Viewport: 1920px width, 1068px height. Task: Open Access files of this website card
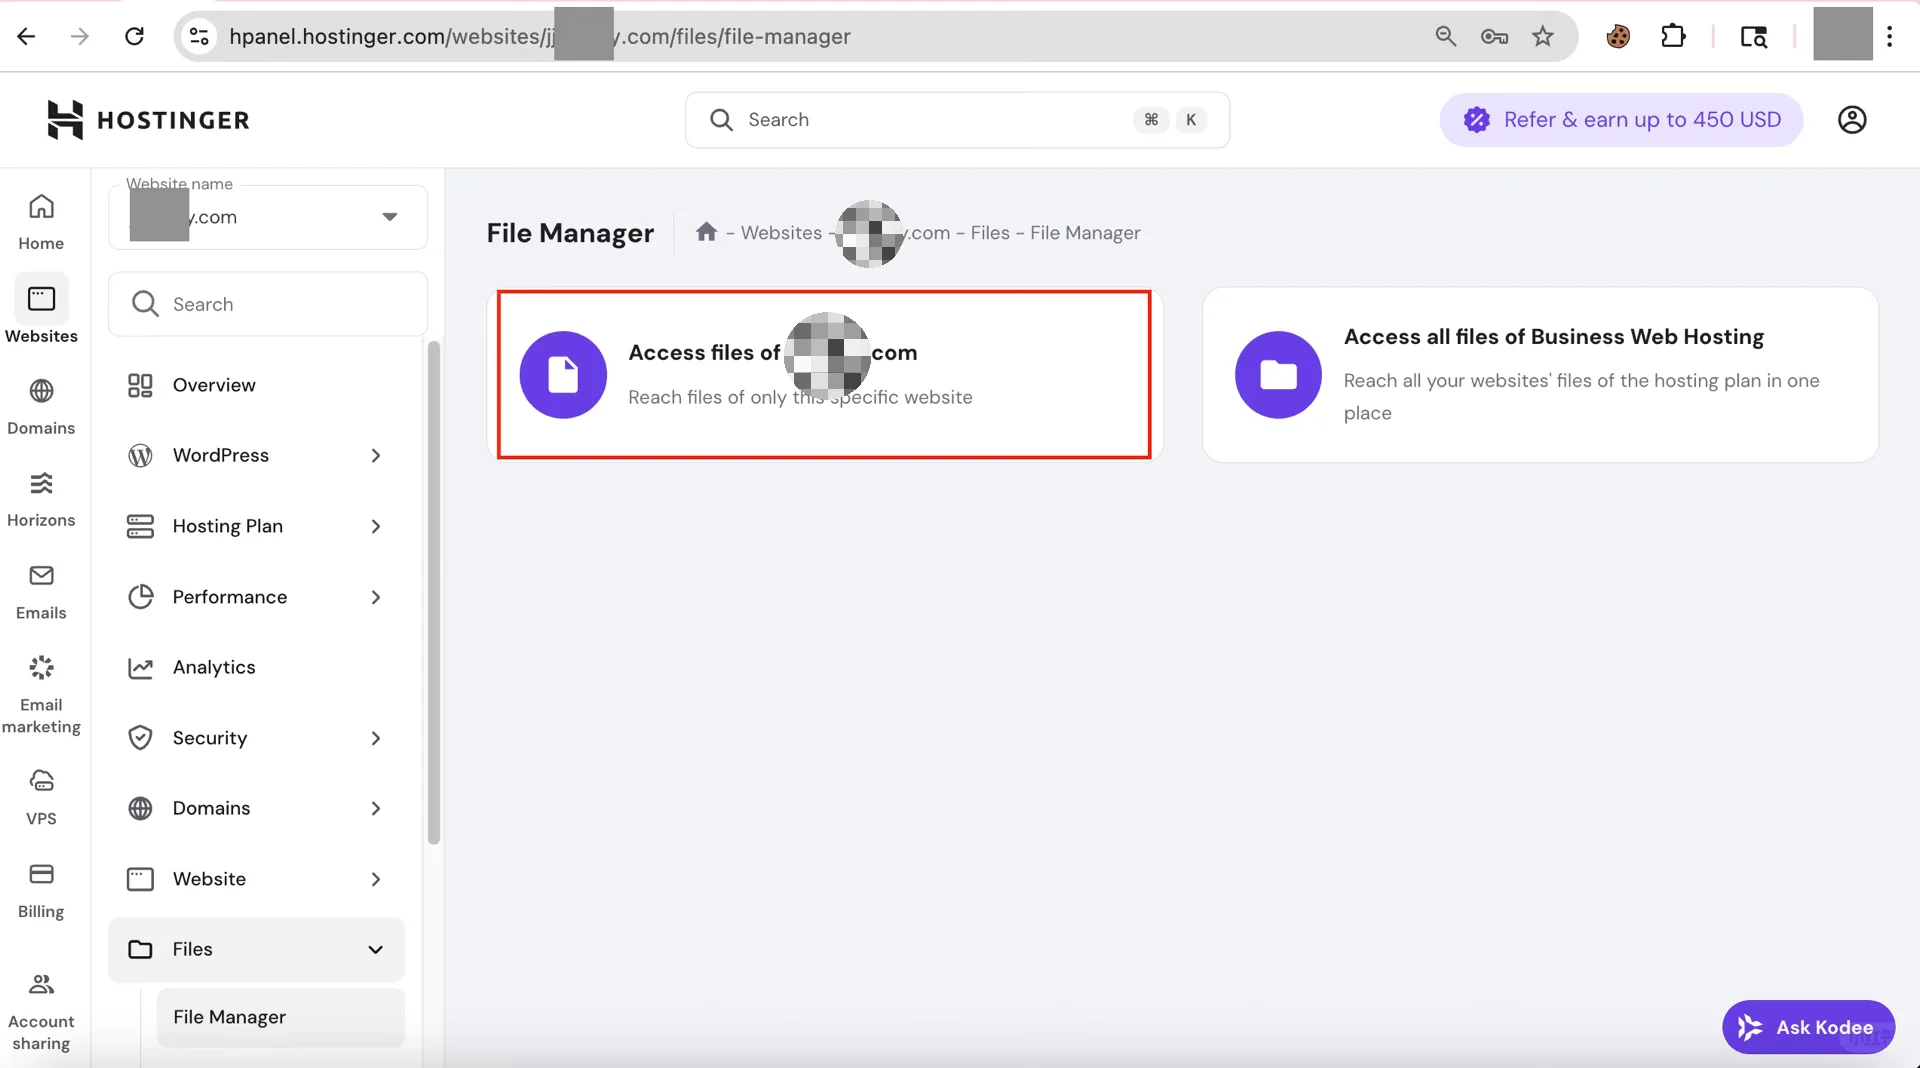point(824,375)
